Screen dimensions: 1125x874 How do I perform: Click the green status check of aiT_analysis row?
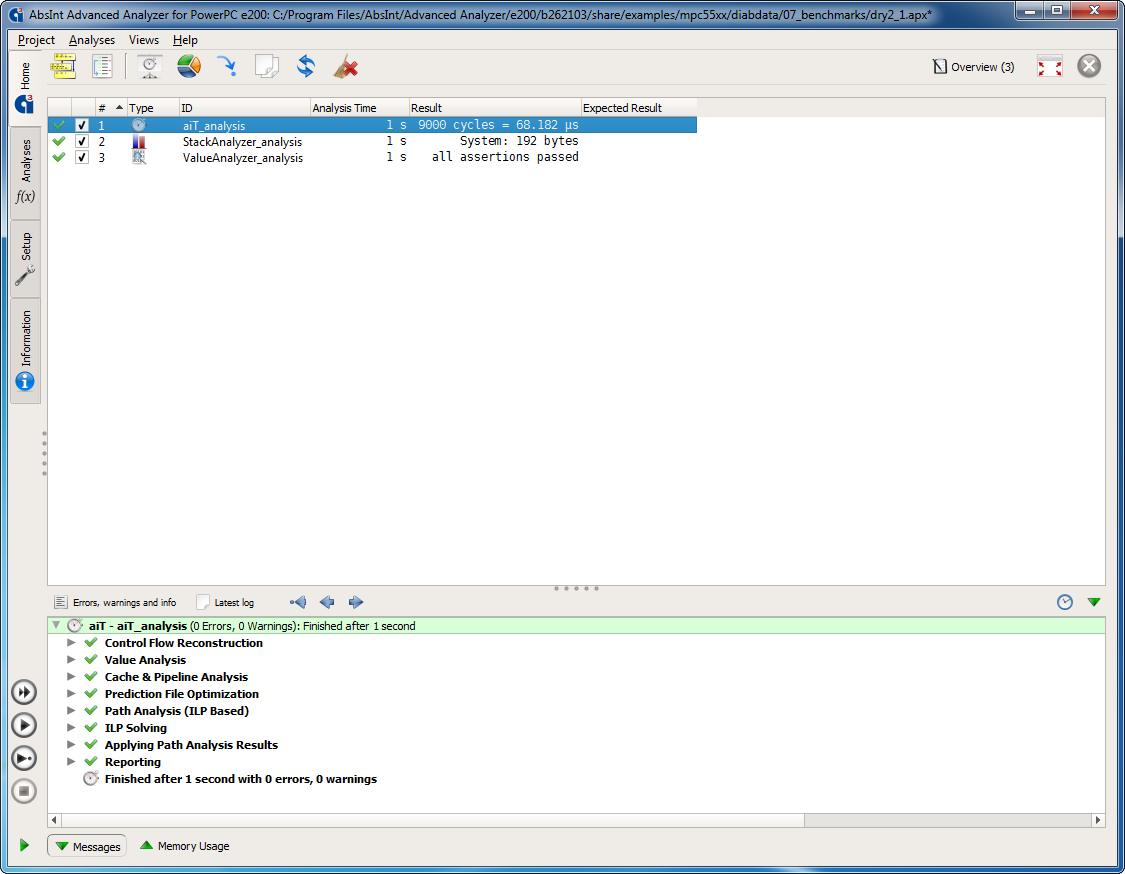pos(59,125)
